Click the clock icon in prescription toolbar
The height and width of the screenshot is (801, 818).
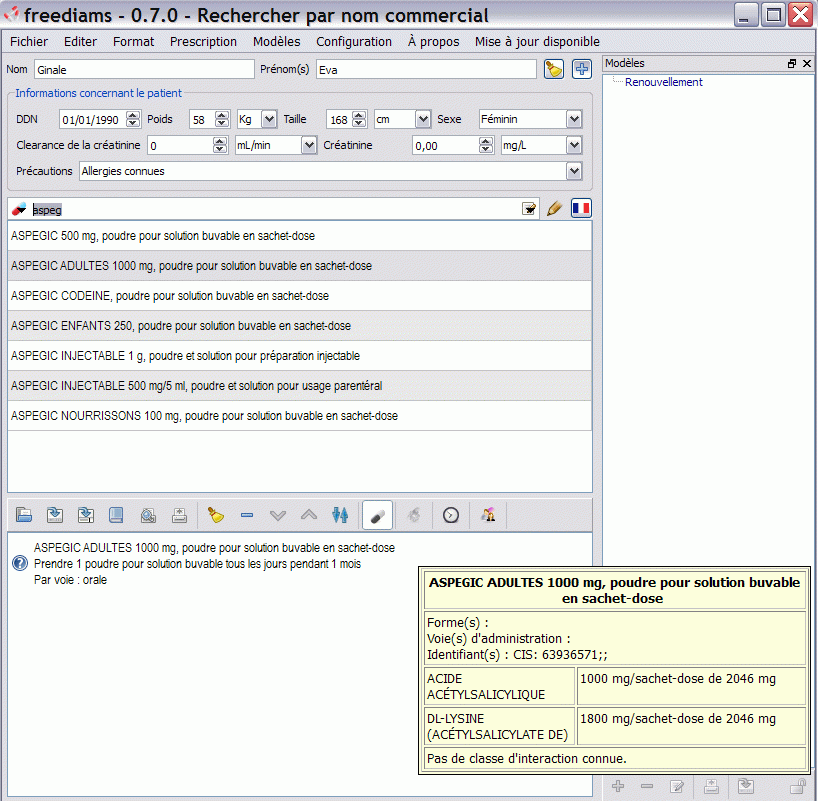coord(451,515)
